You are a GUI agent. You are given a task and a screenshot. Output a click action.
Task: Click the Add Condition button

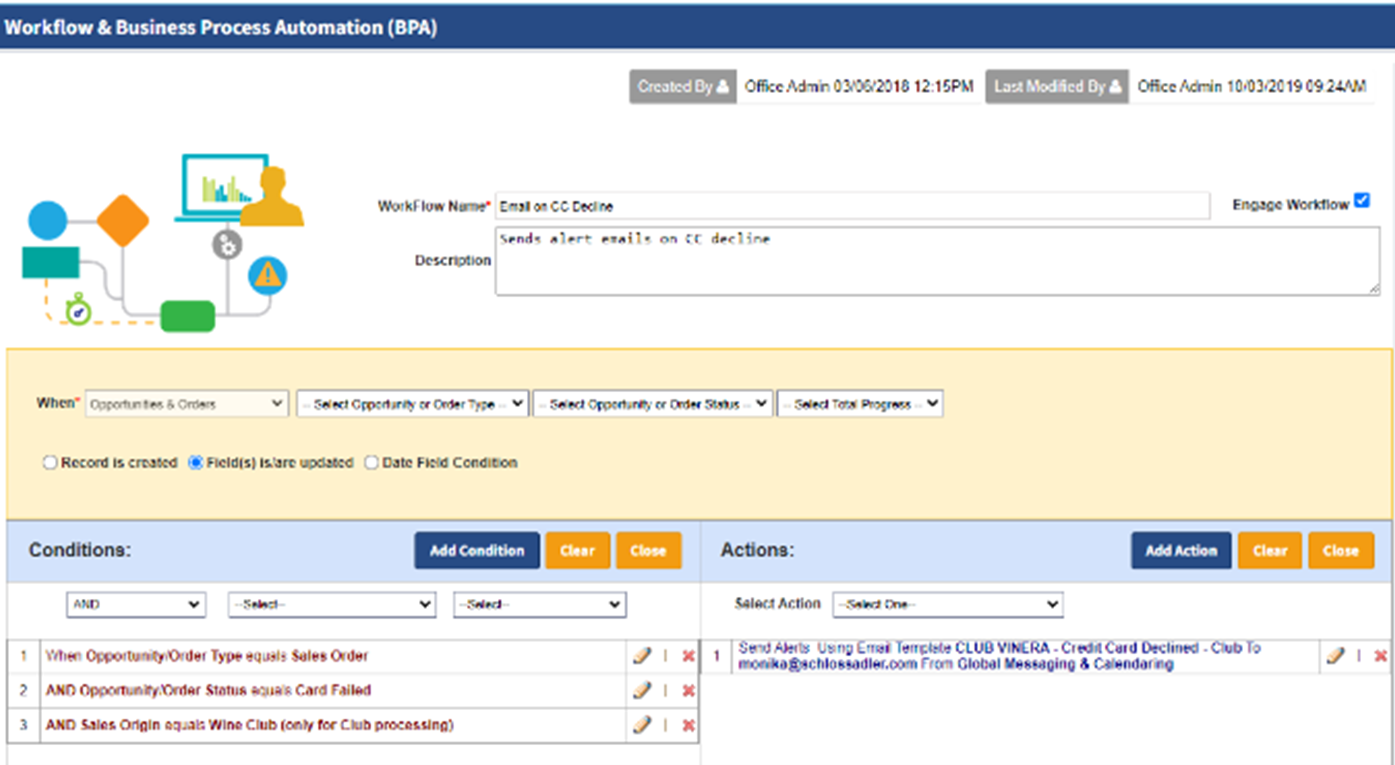(476, 550)
